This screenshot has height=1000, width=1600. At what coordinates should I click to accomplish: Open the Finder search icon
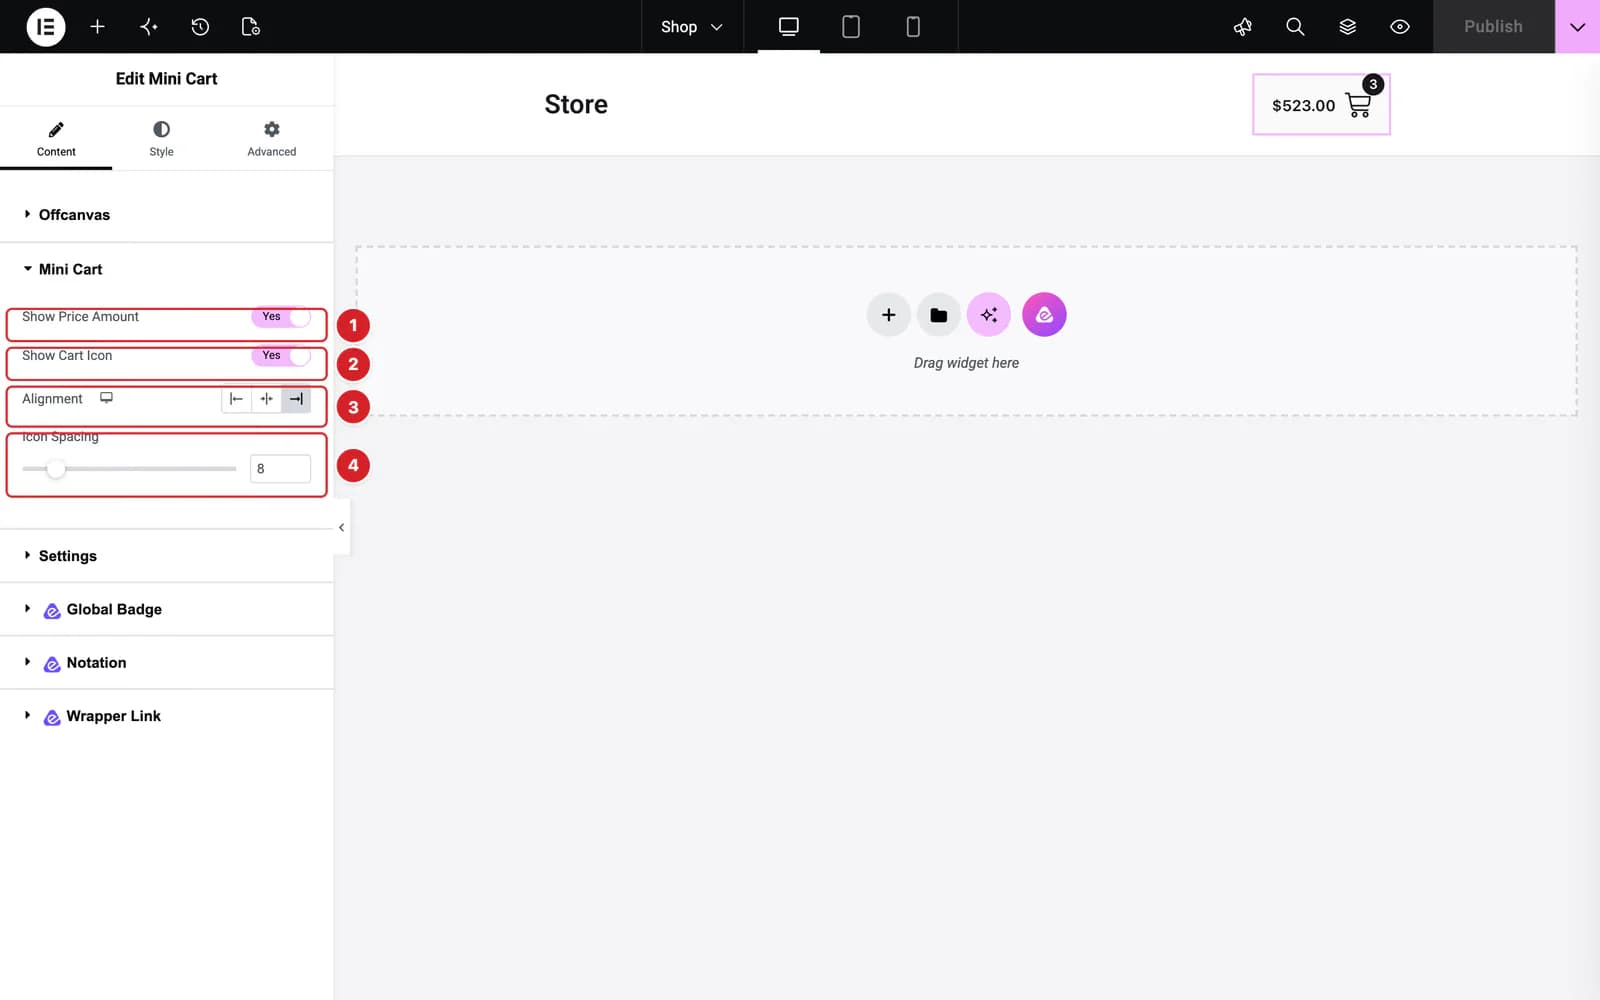coord(1295,27)
